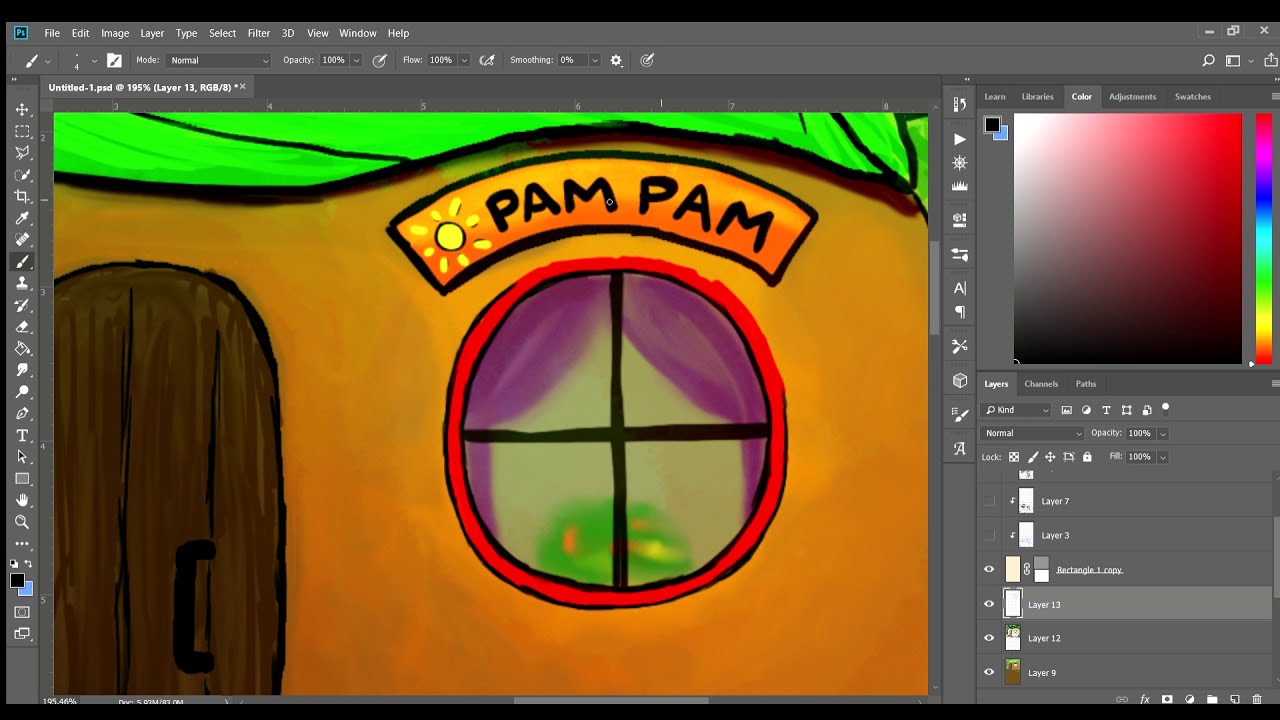Lock all with the padlock icon

[x=1087, y=457]
